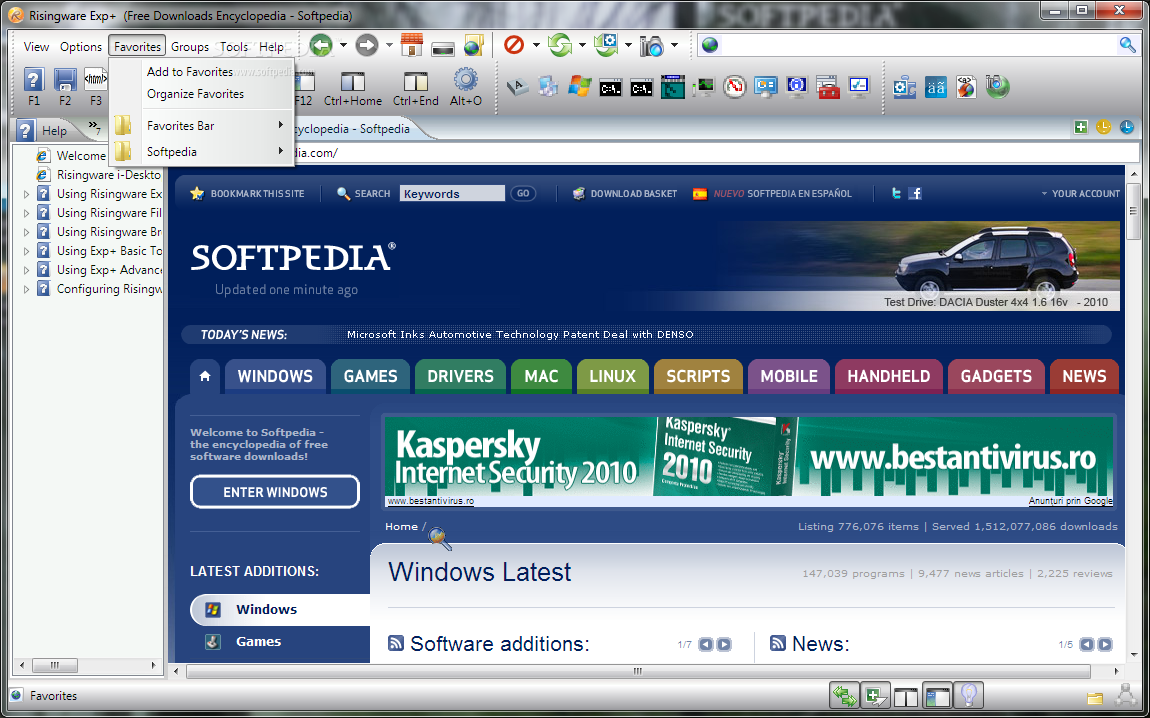Click the folder with globe icon
Image resolution: width=1150 pixels, height=718 pixels.
(474, 45)
